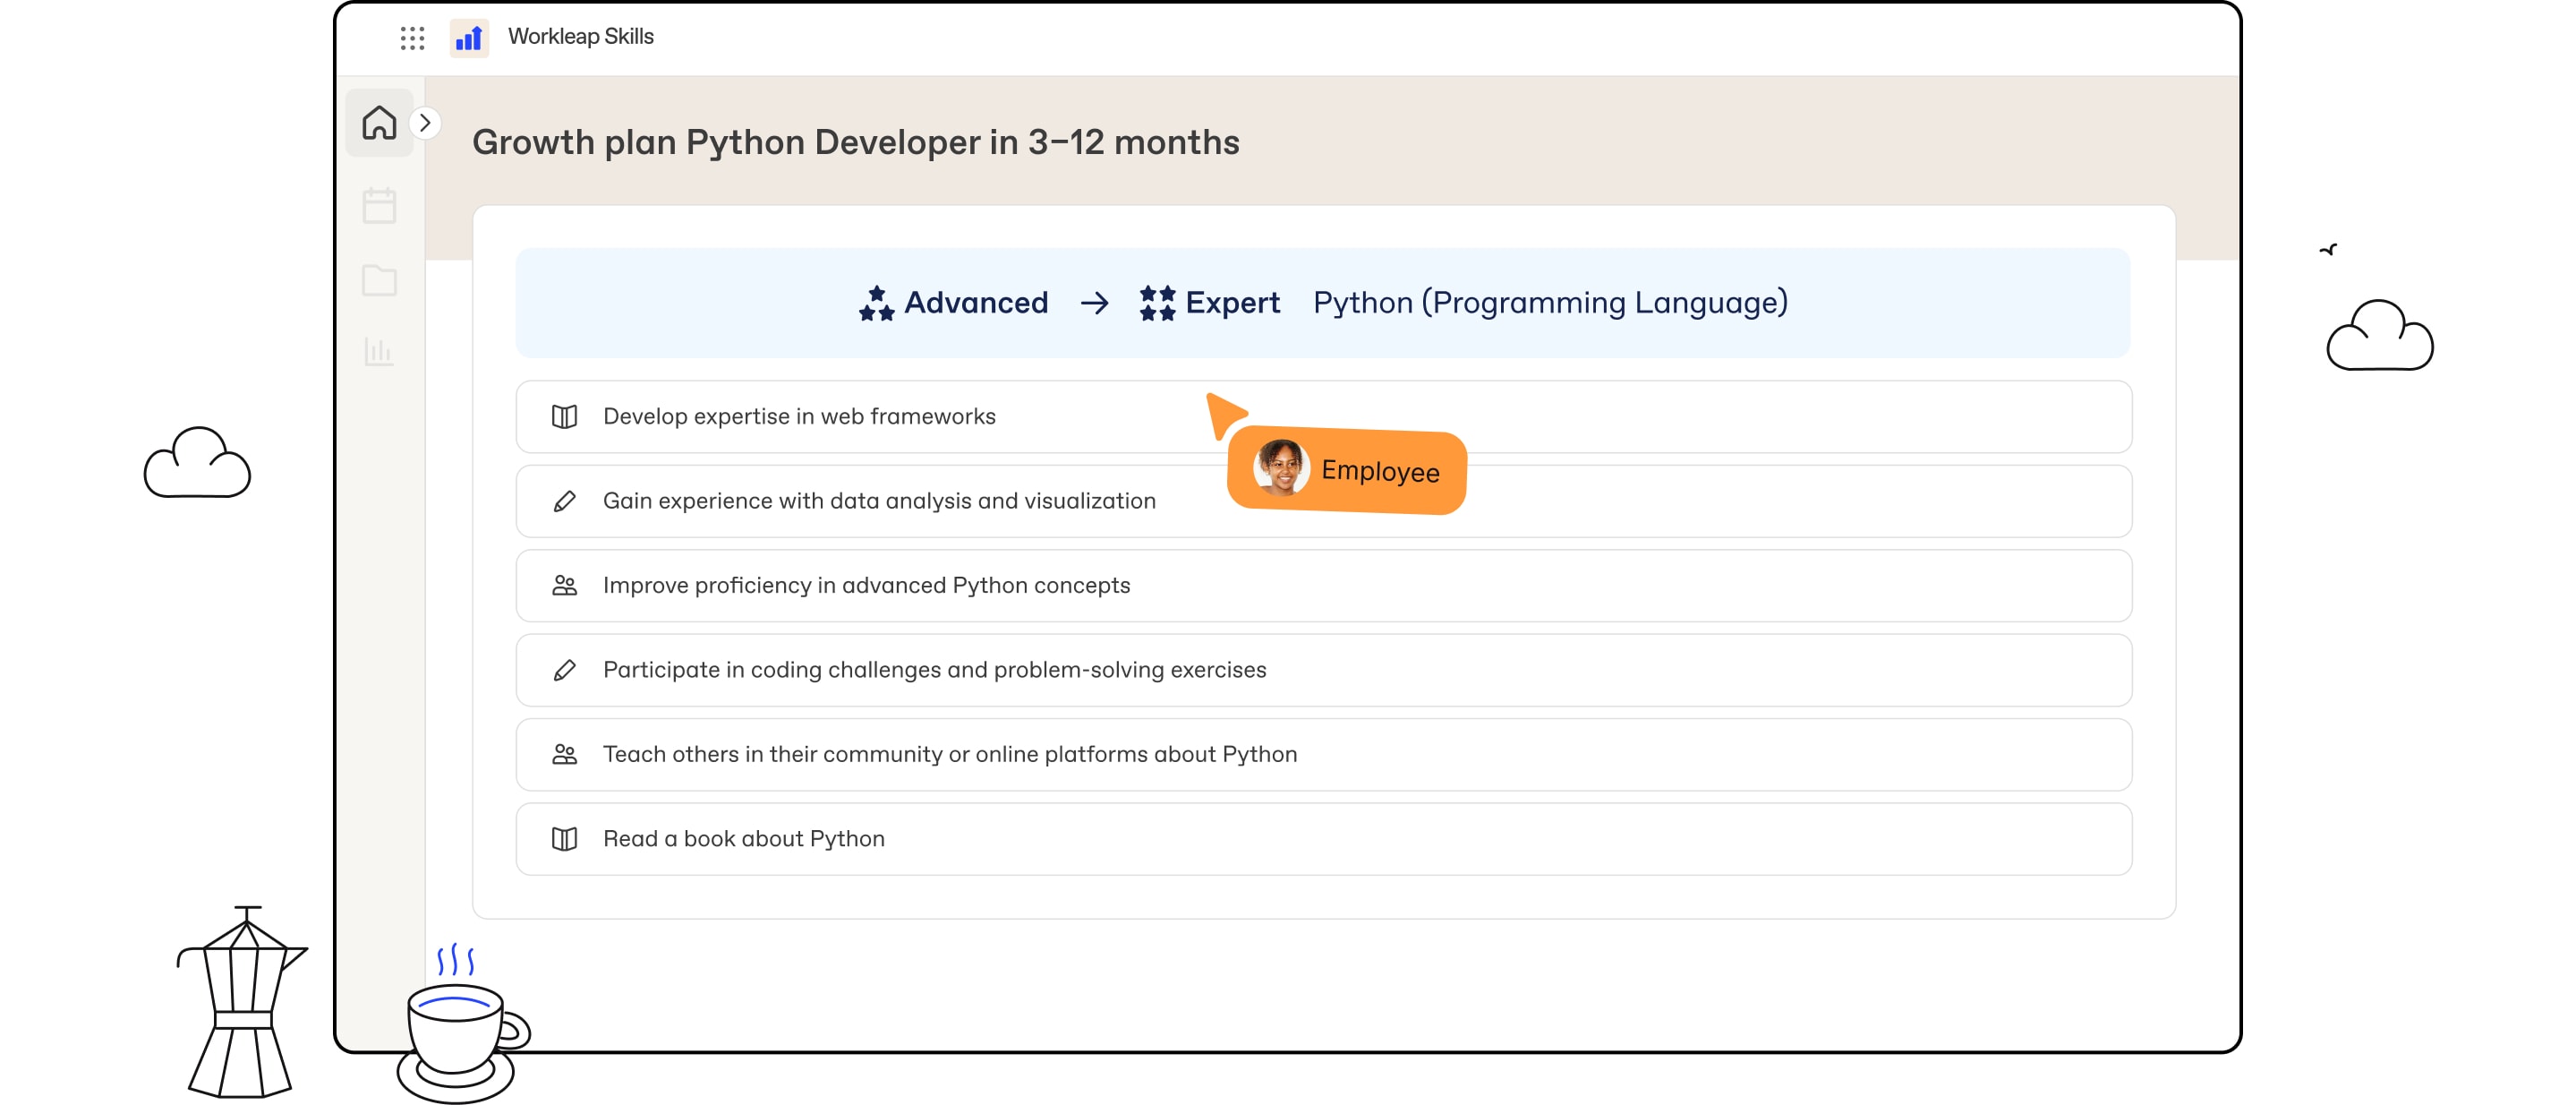2576x1105 pixels.
Task: Click the Read a book about Python item
Action: coord(1323,839)
